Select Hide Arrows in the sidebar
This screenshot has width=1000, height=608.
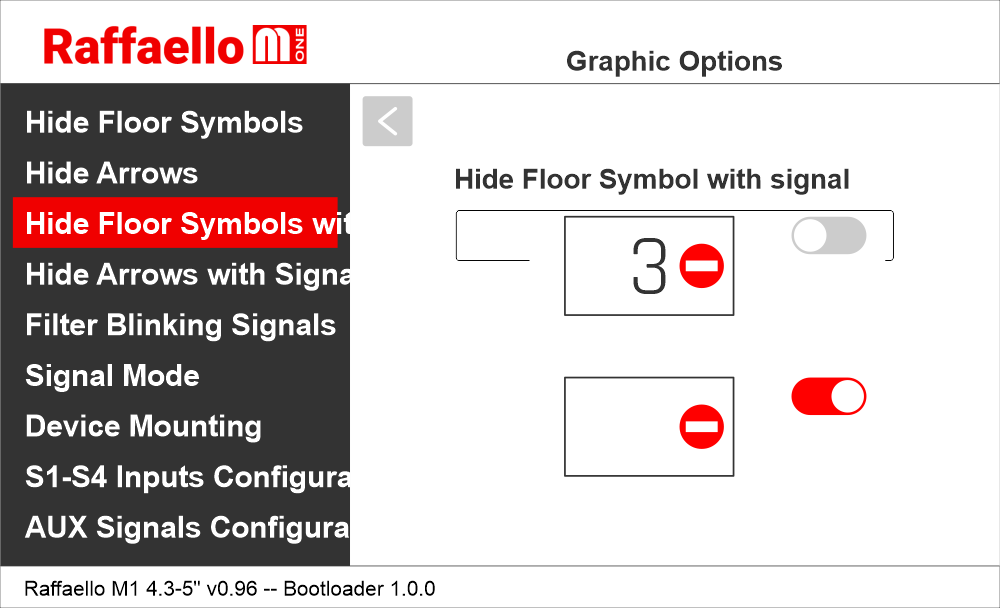tap(112, 173)
